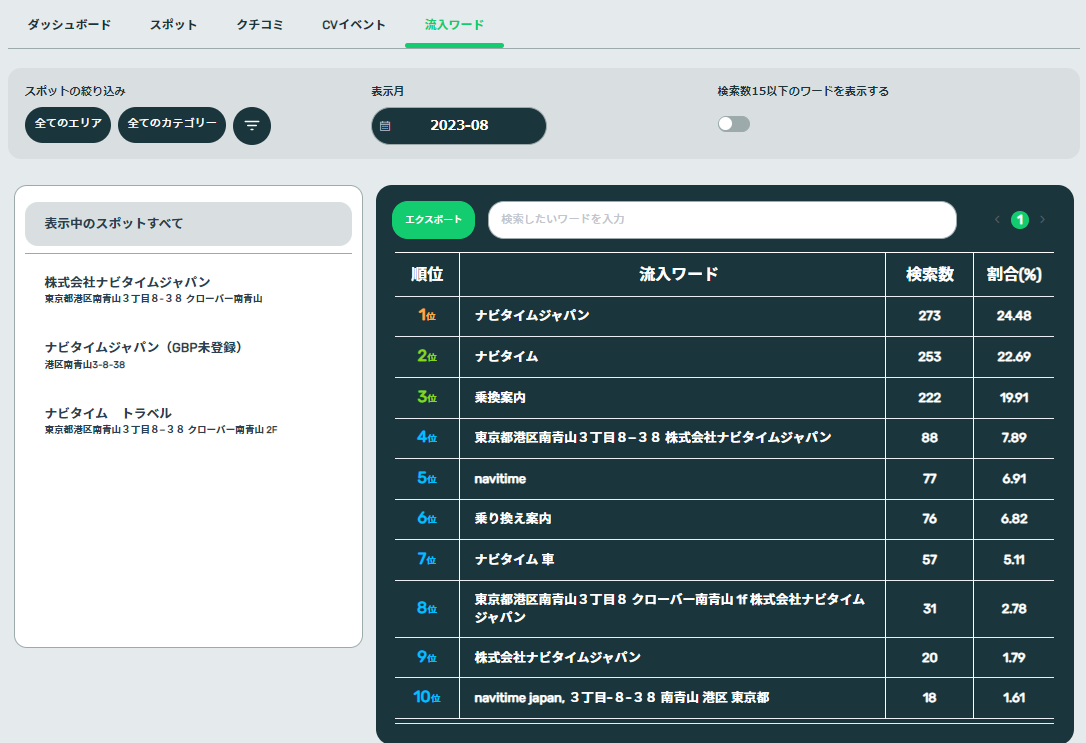Click percentage value 24.48
1086x743 pixels.
click(1014, 316)
